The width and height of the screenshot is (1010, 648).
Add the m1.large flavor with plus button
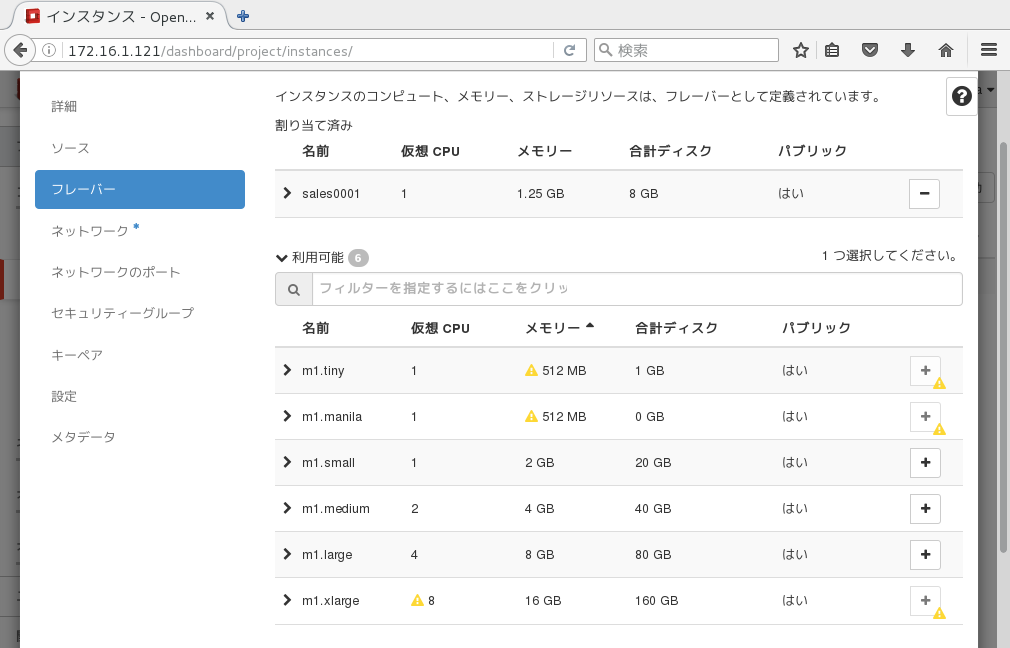tap(925, 554)
